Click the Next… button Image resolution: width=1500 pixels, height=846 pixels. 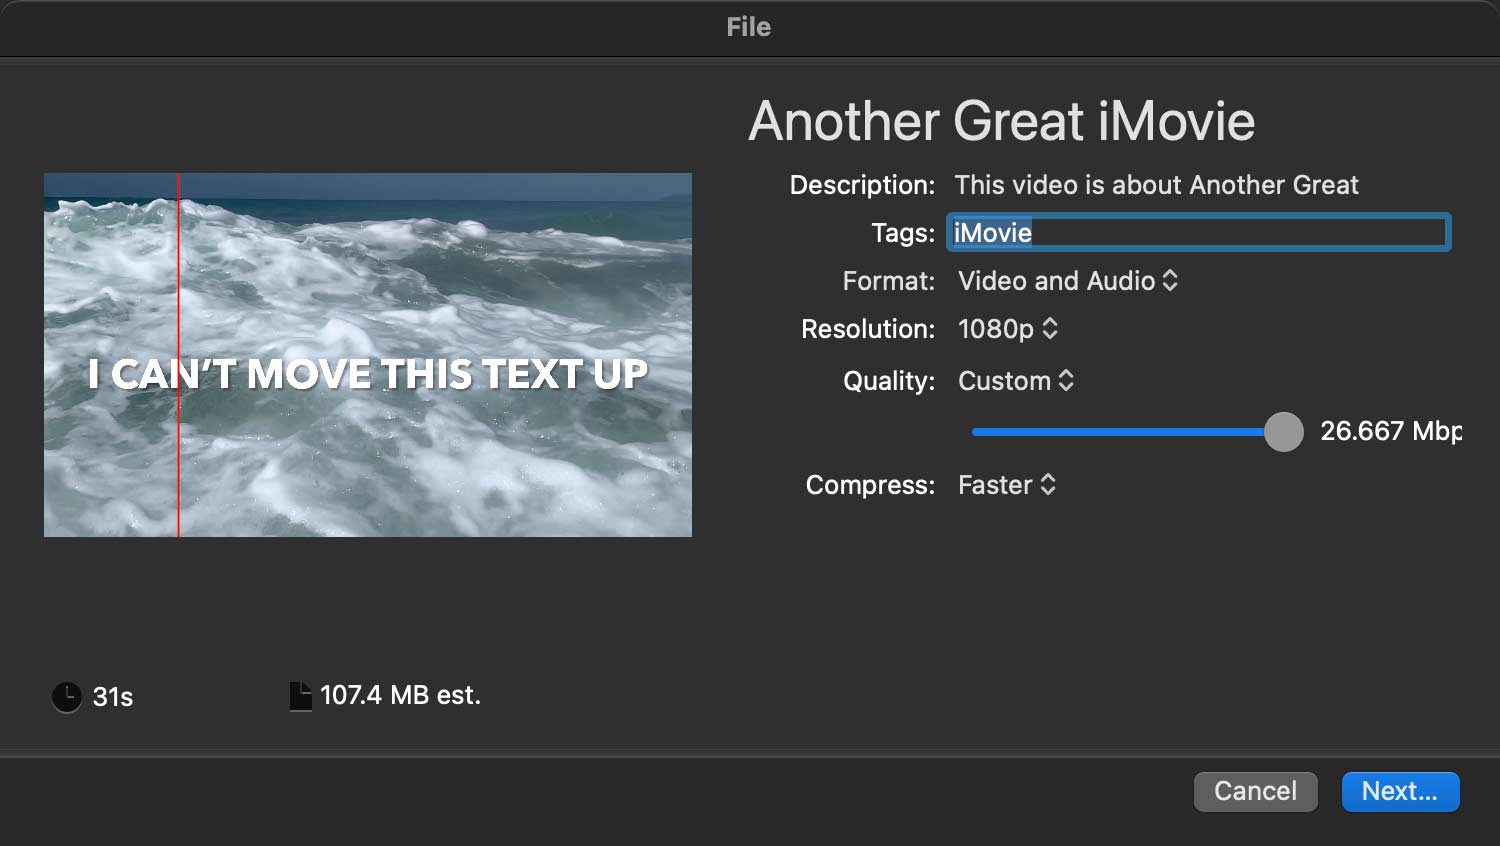[x=1400, y=791]
